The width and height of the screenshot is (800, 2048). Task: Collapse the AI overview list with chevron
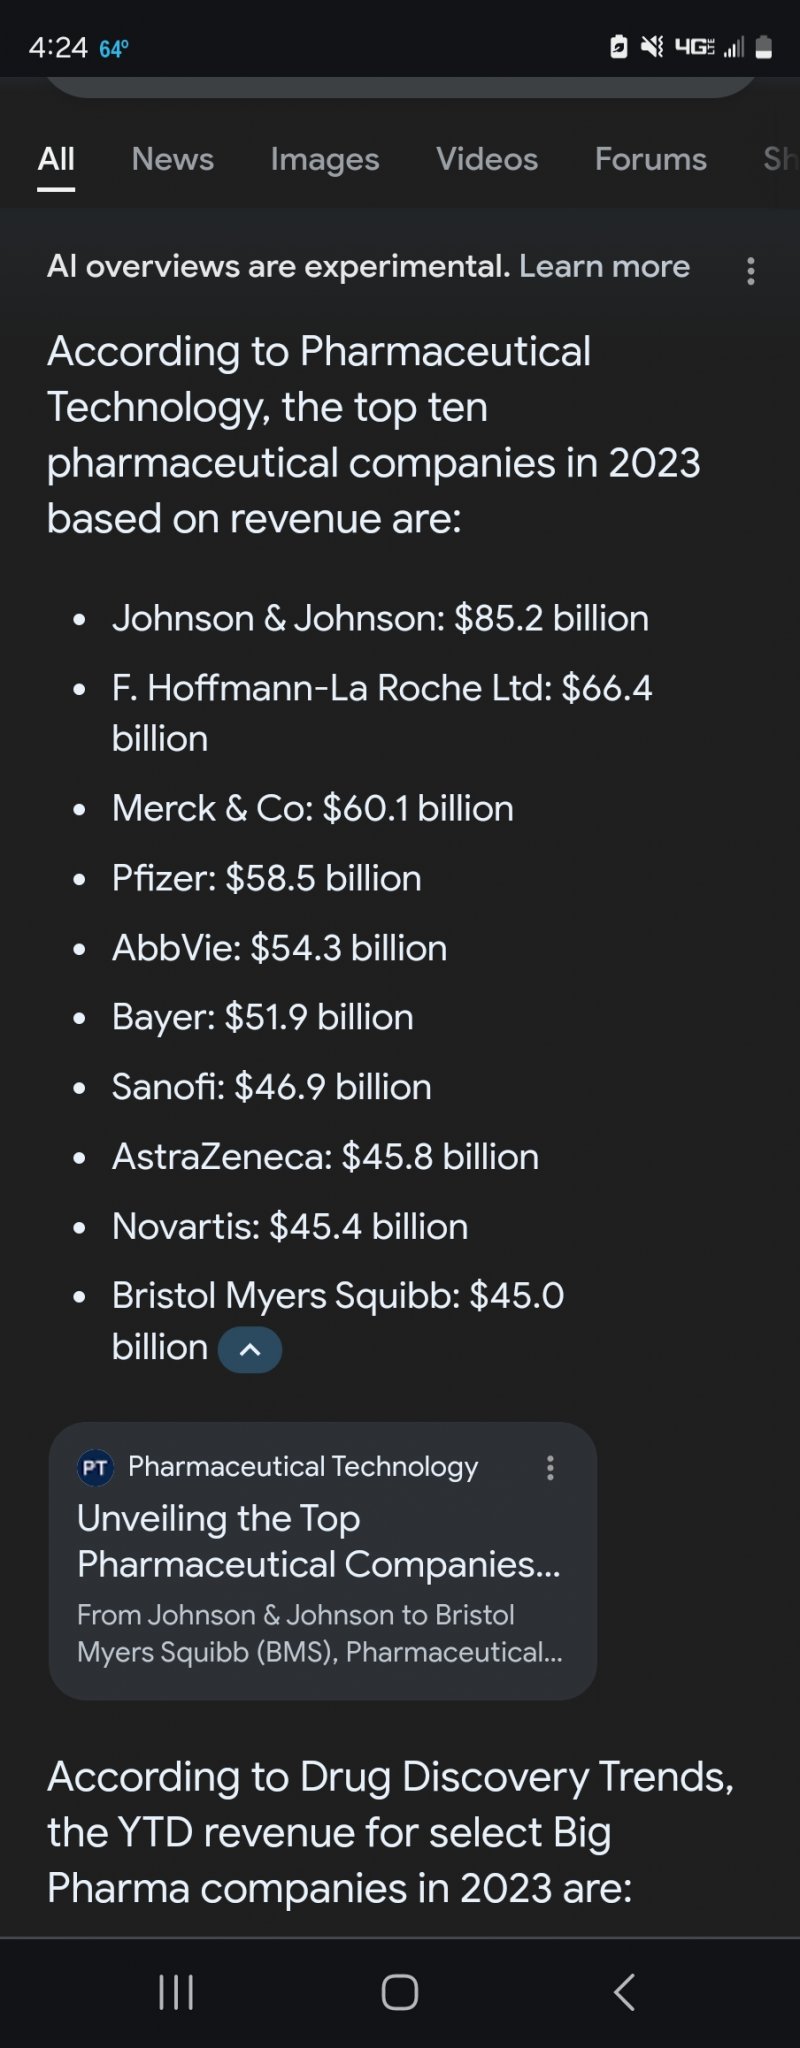[250, 1349]
